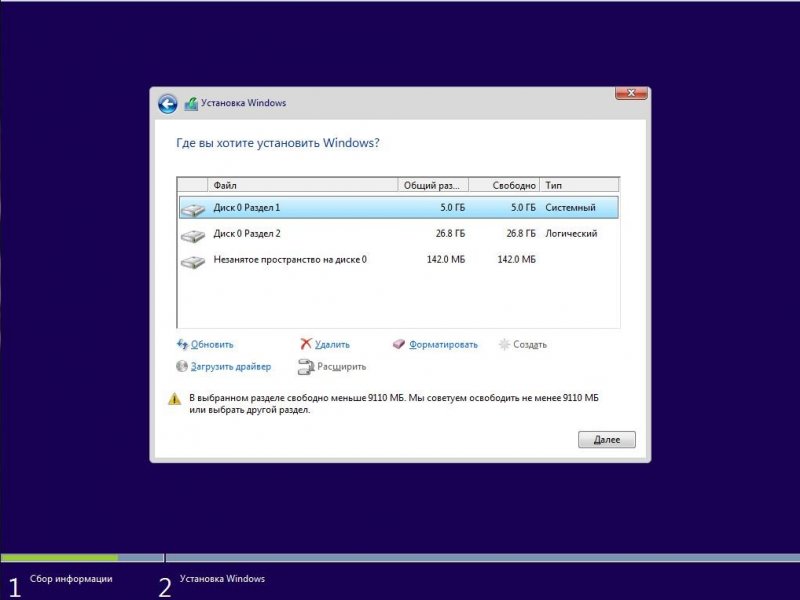
Task: Click the eraser icon beside Форматировать
Action: click(x=398, y=344)
